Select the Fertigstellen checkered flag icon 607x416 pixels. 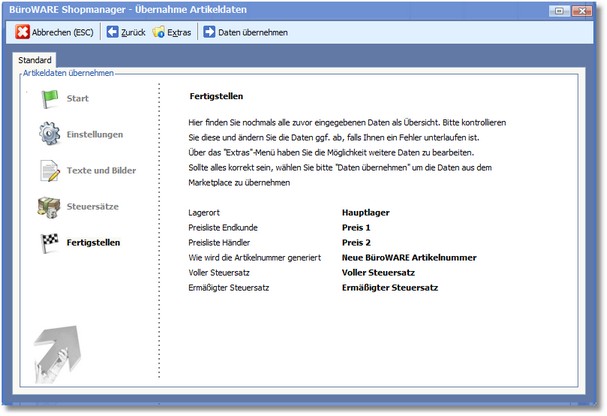tap(49, 242)
